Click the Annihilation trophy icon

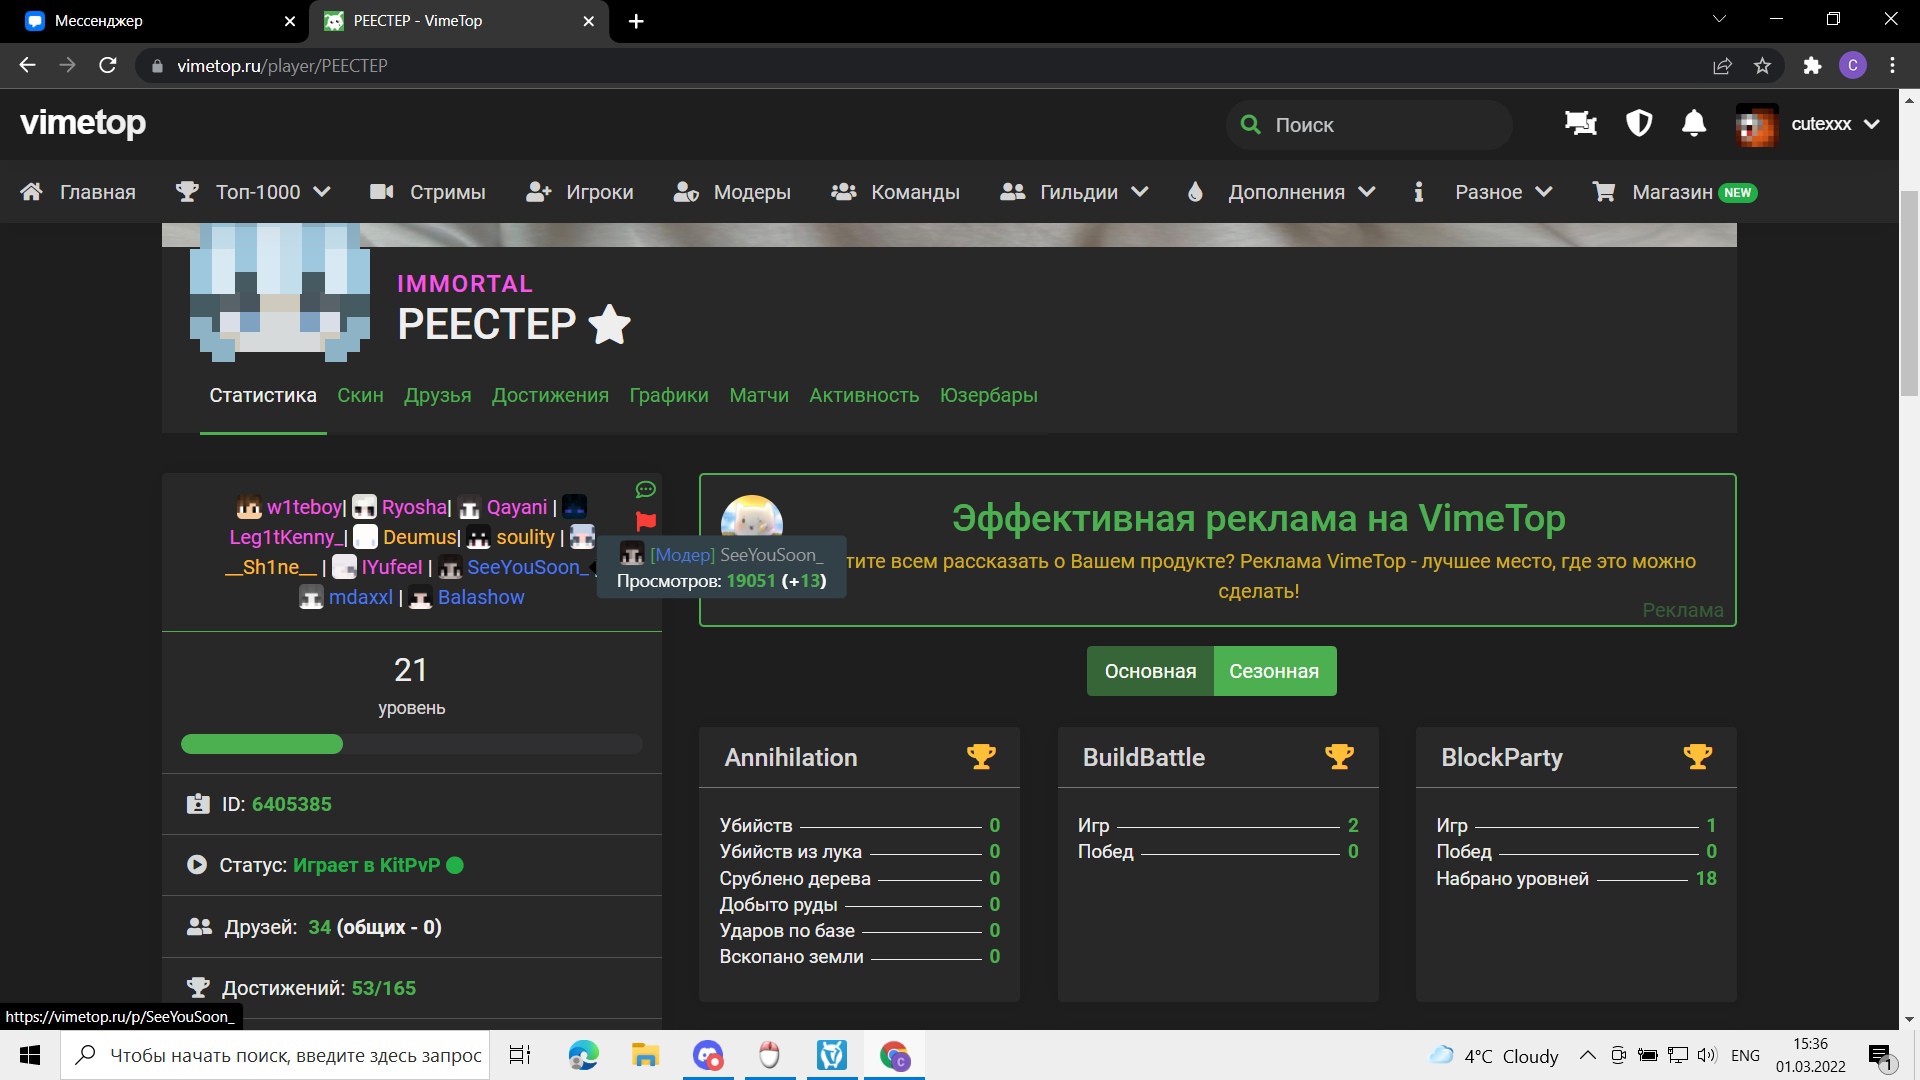click(981, 757)
